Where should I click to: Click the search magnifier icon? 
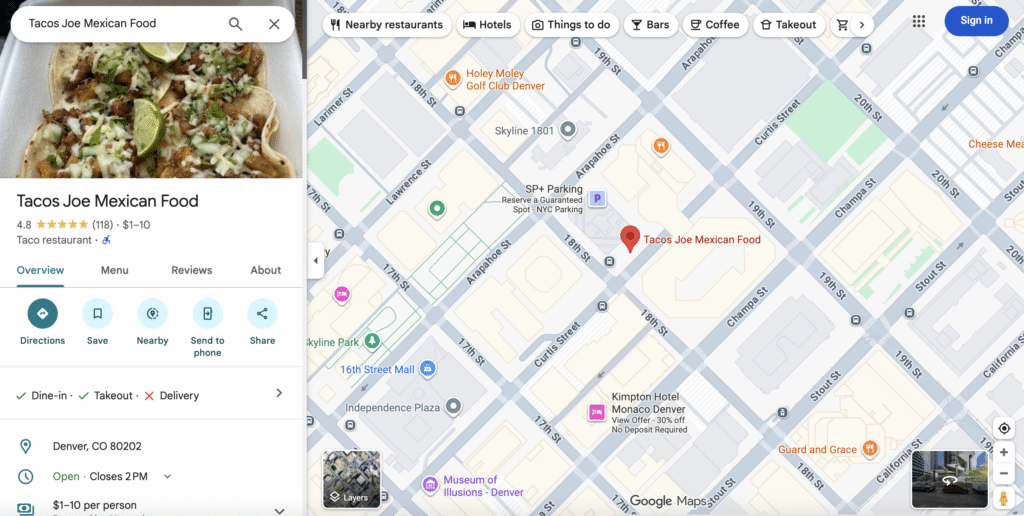click(x=236, y=24)
